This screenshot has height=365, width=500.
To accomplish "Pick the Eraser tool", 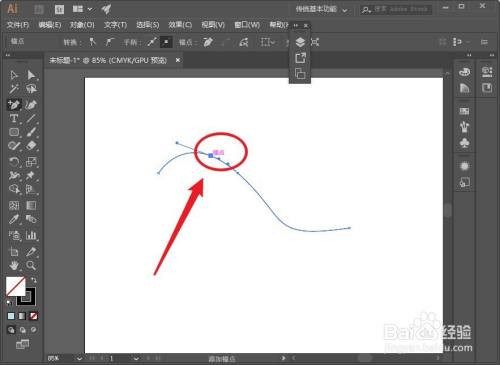I will [31, 146].
